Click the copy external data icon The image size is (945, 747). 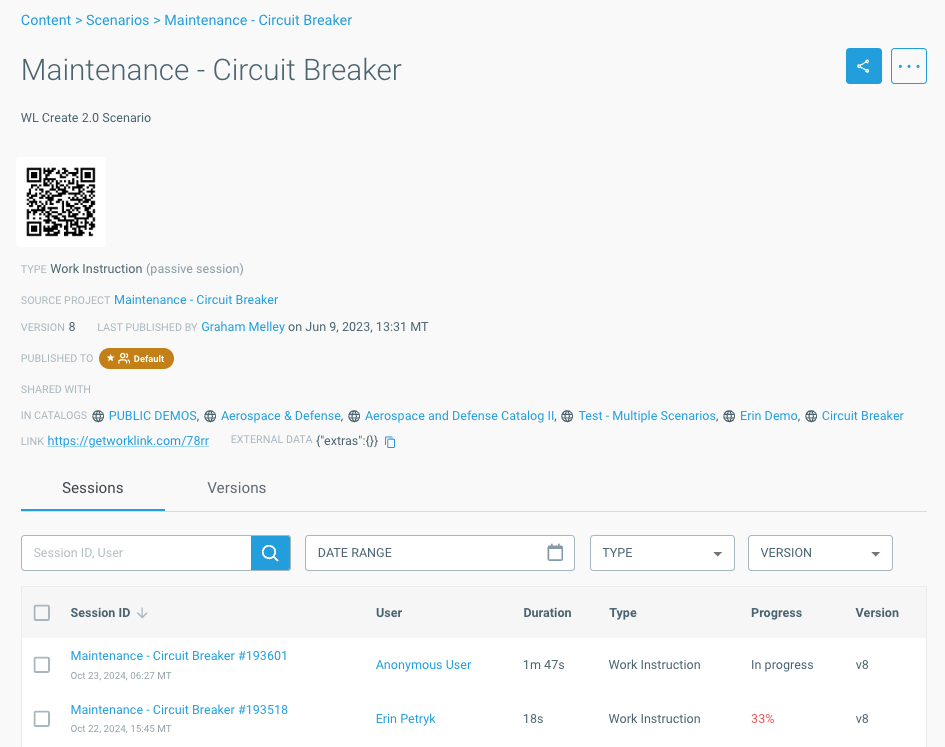[391, 442]
